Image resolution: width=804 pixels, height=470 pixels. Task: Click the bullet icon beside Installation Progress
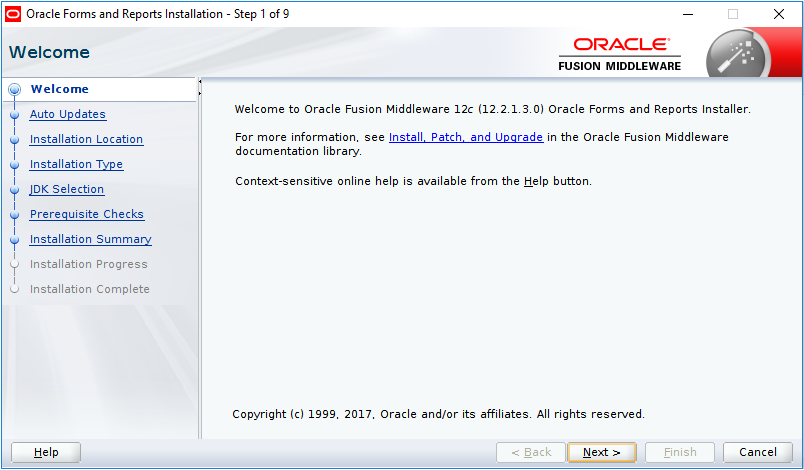[x=14, y=264]
